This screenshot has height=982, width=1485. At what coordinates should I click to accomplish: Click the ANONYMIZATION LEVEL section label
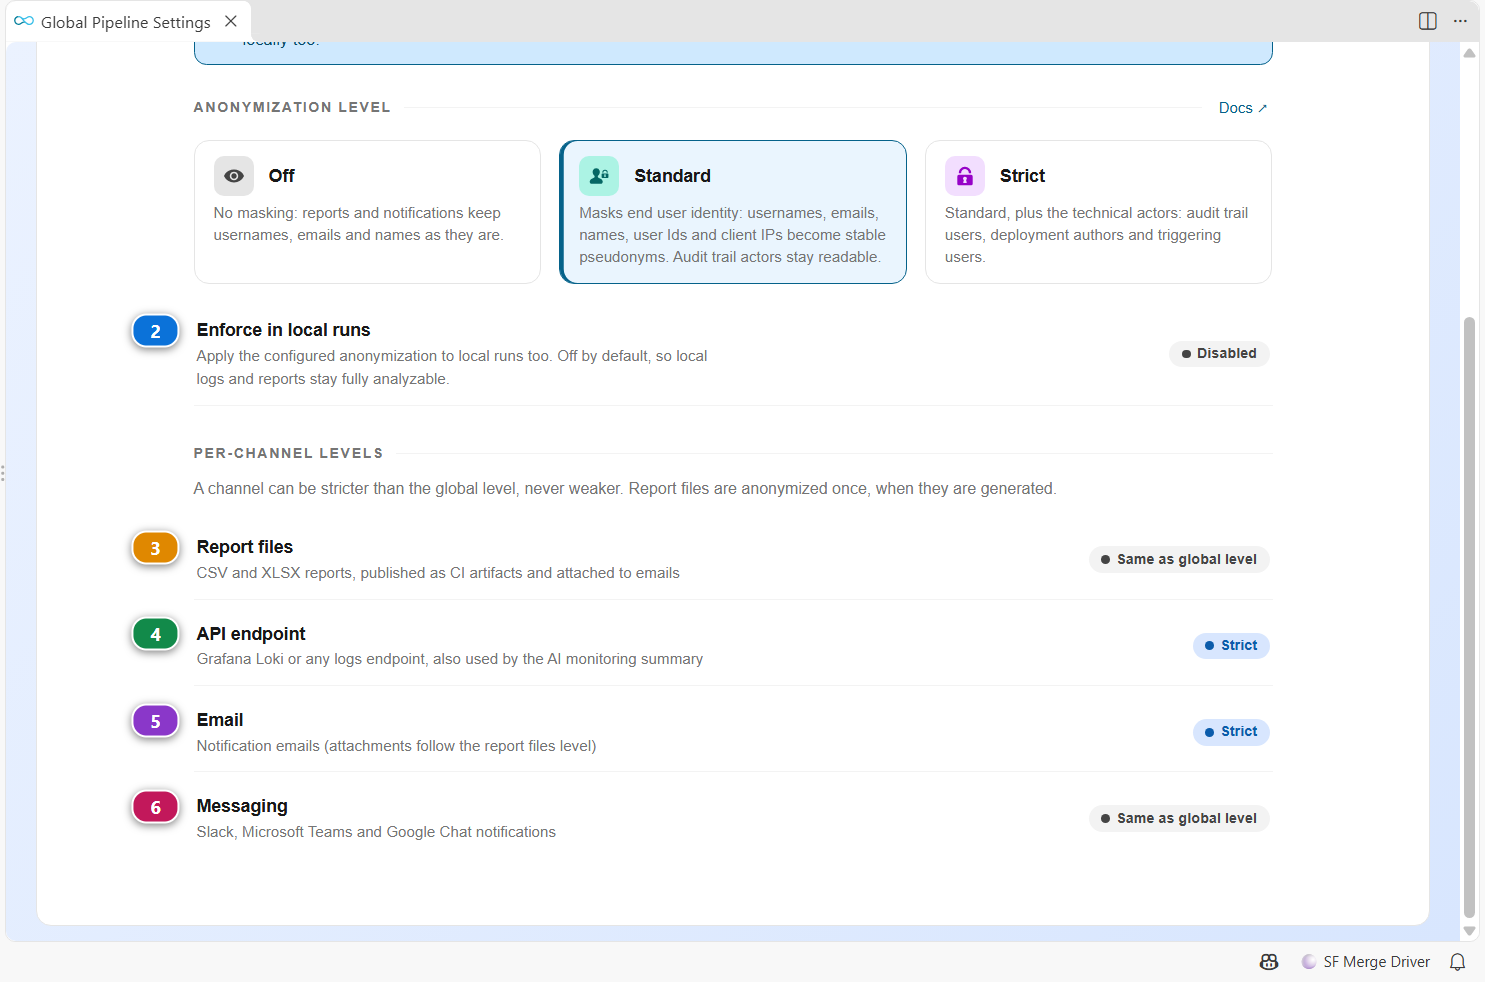tap(292, 107)
